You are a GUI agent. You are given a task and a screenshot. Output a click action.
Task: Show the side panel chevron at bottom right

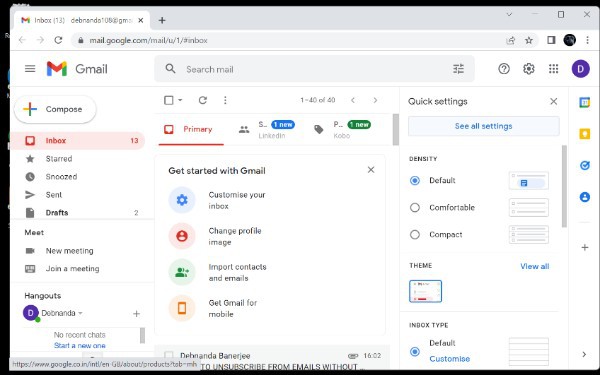pos(584,354)
